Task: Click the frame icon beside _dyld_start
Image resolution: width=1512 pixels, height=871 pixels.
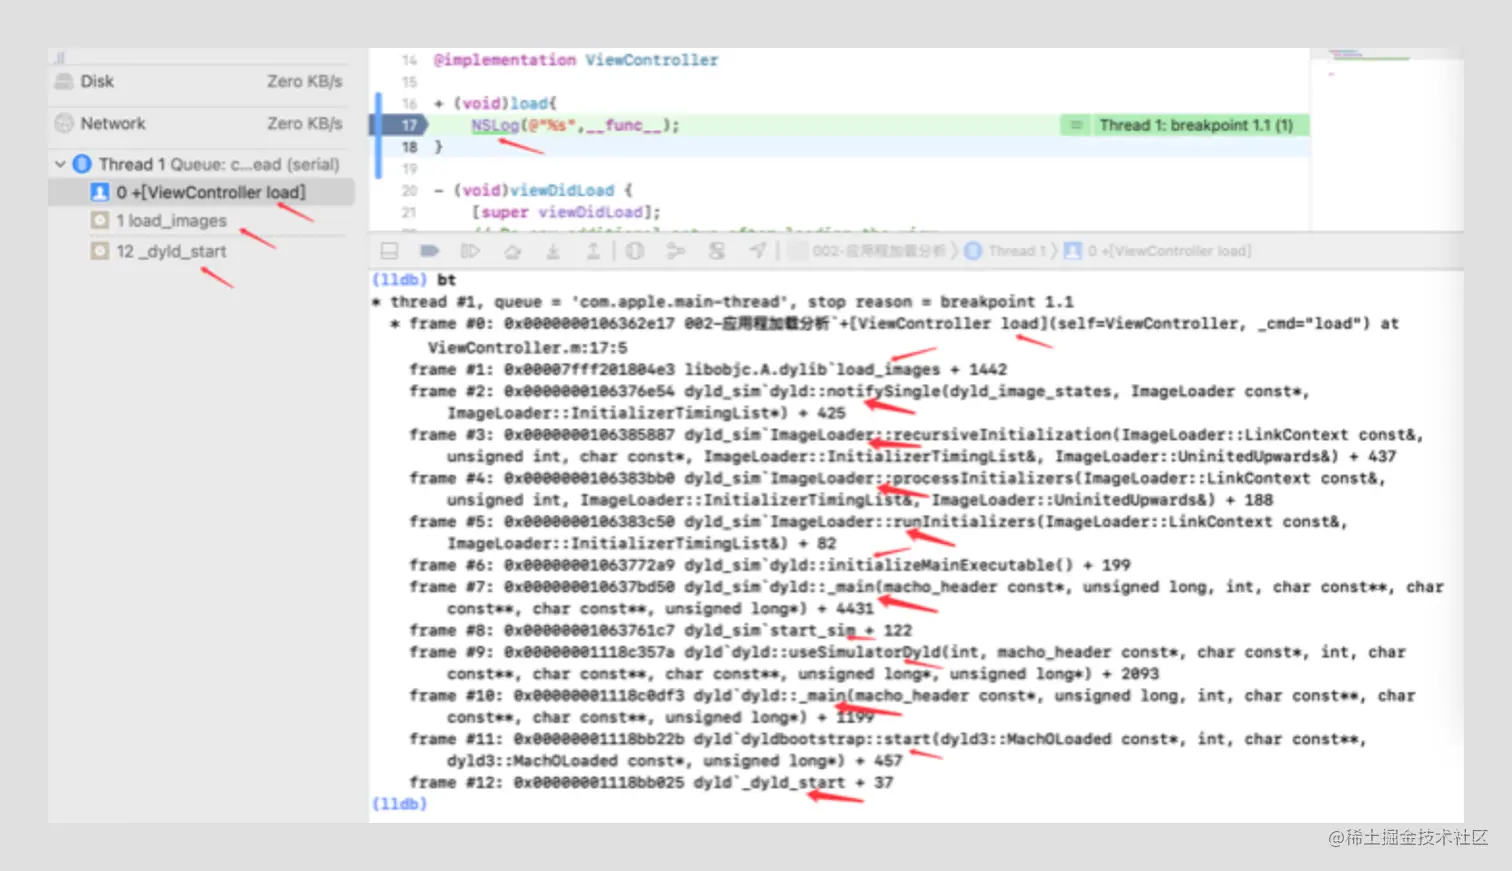Action: 99,251
